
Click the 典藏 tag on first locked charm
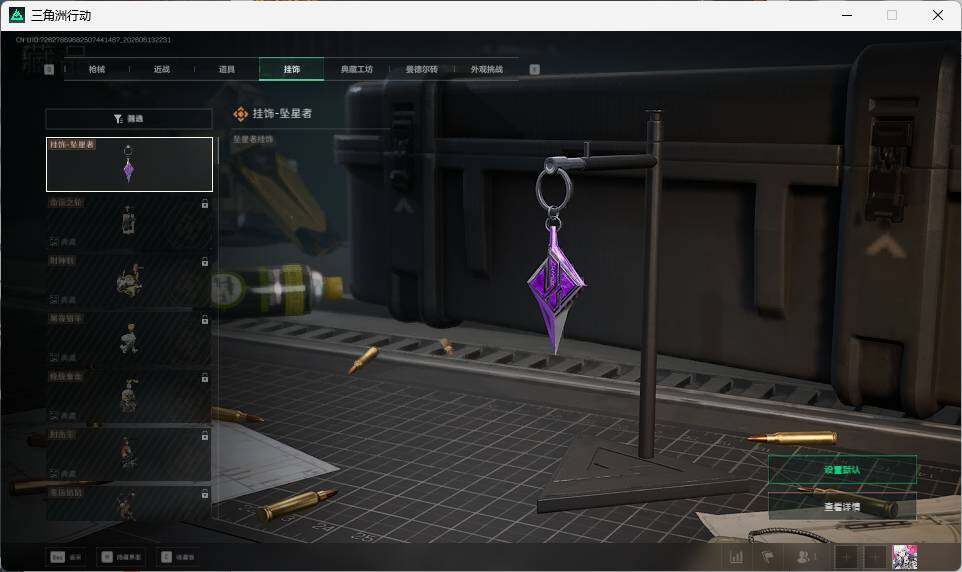pos(63,242)
